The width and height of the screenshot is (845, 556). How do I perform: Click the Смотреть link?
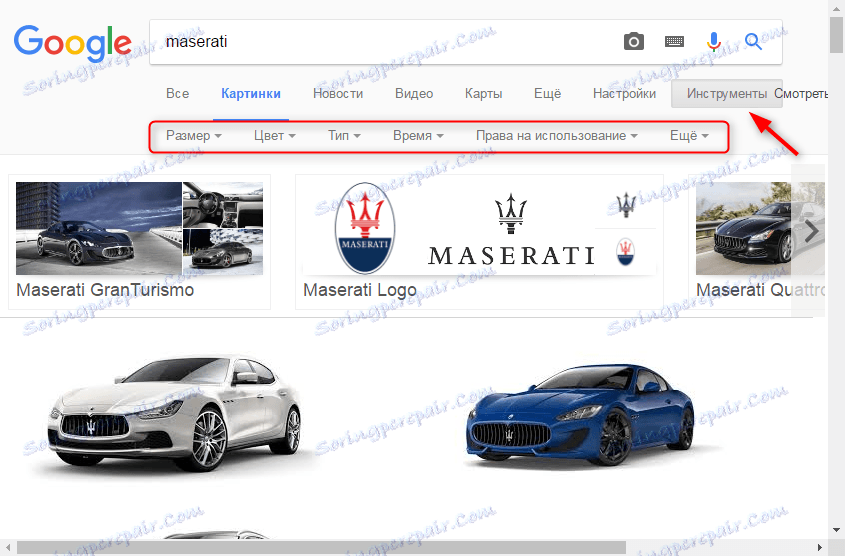[x=801, y=94]
